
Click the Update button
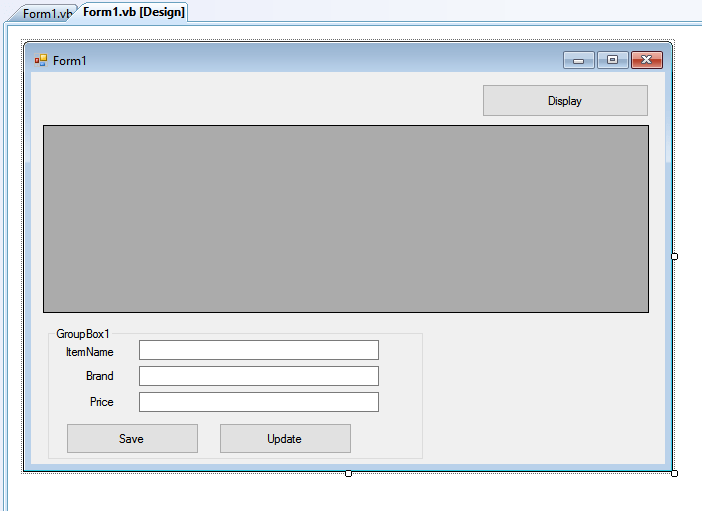pos(285,438)
